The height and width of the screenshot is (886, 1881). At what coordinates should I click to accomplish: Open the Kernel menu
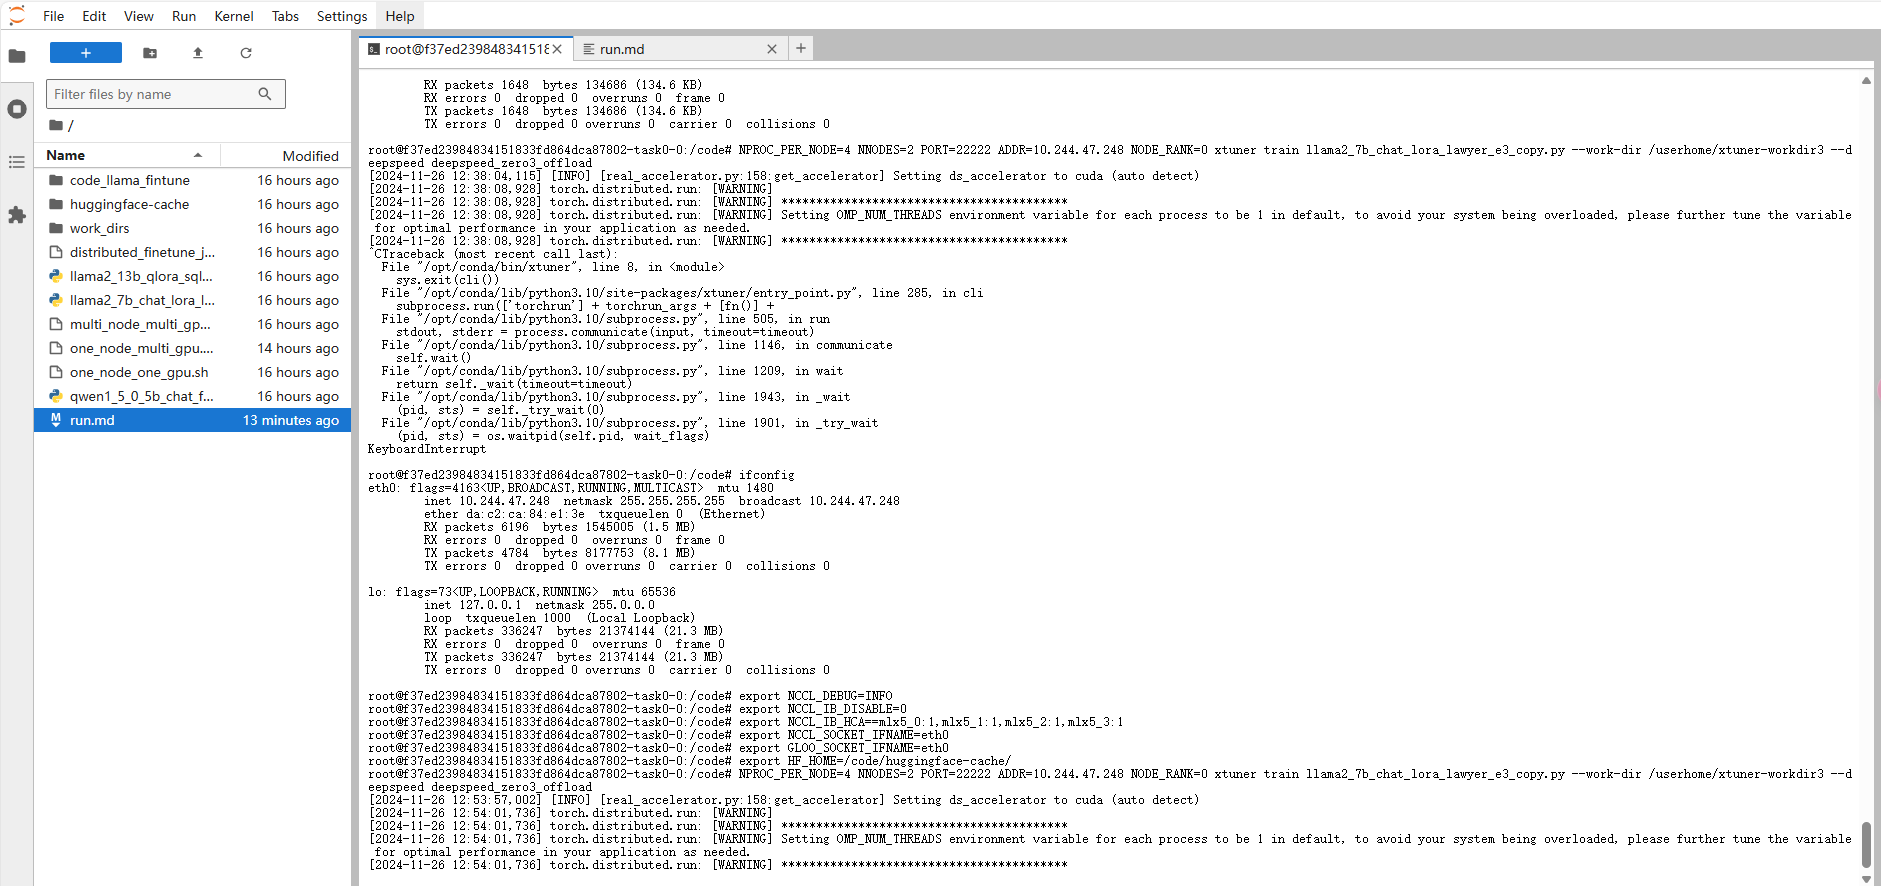(x=233, y=16)
